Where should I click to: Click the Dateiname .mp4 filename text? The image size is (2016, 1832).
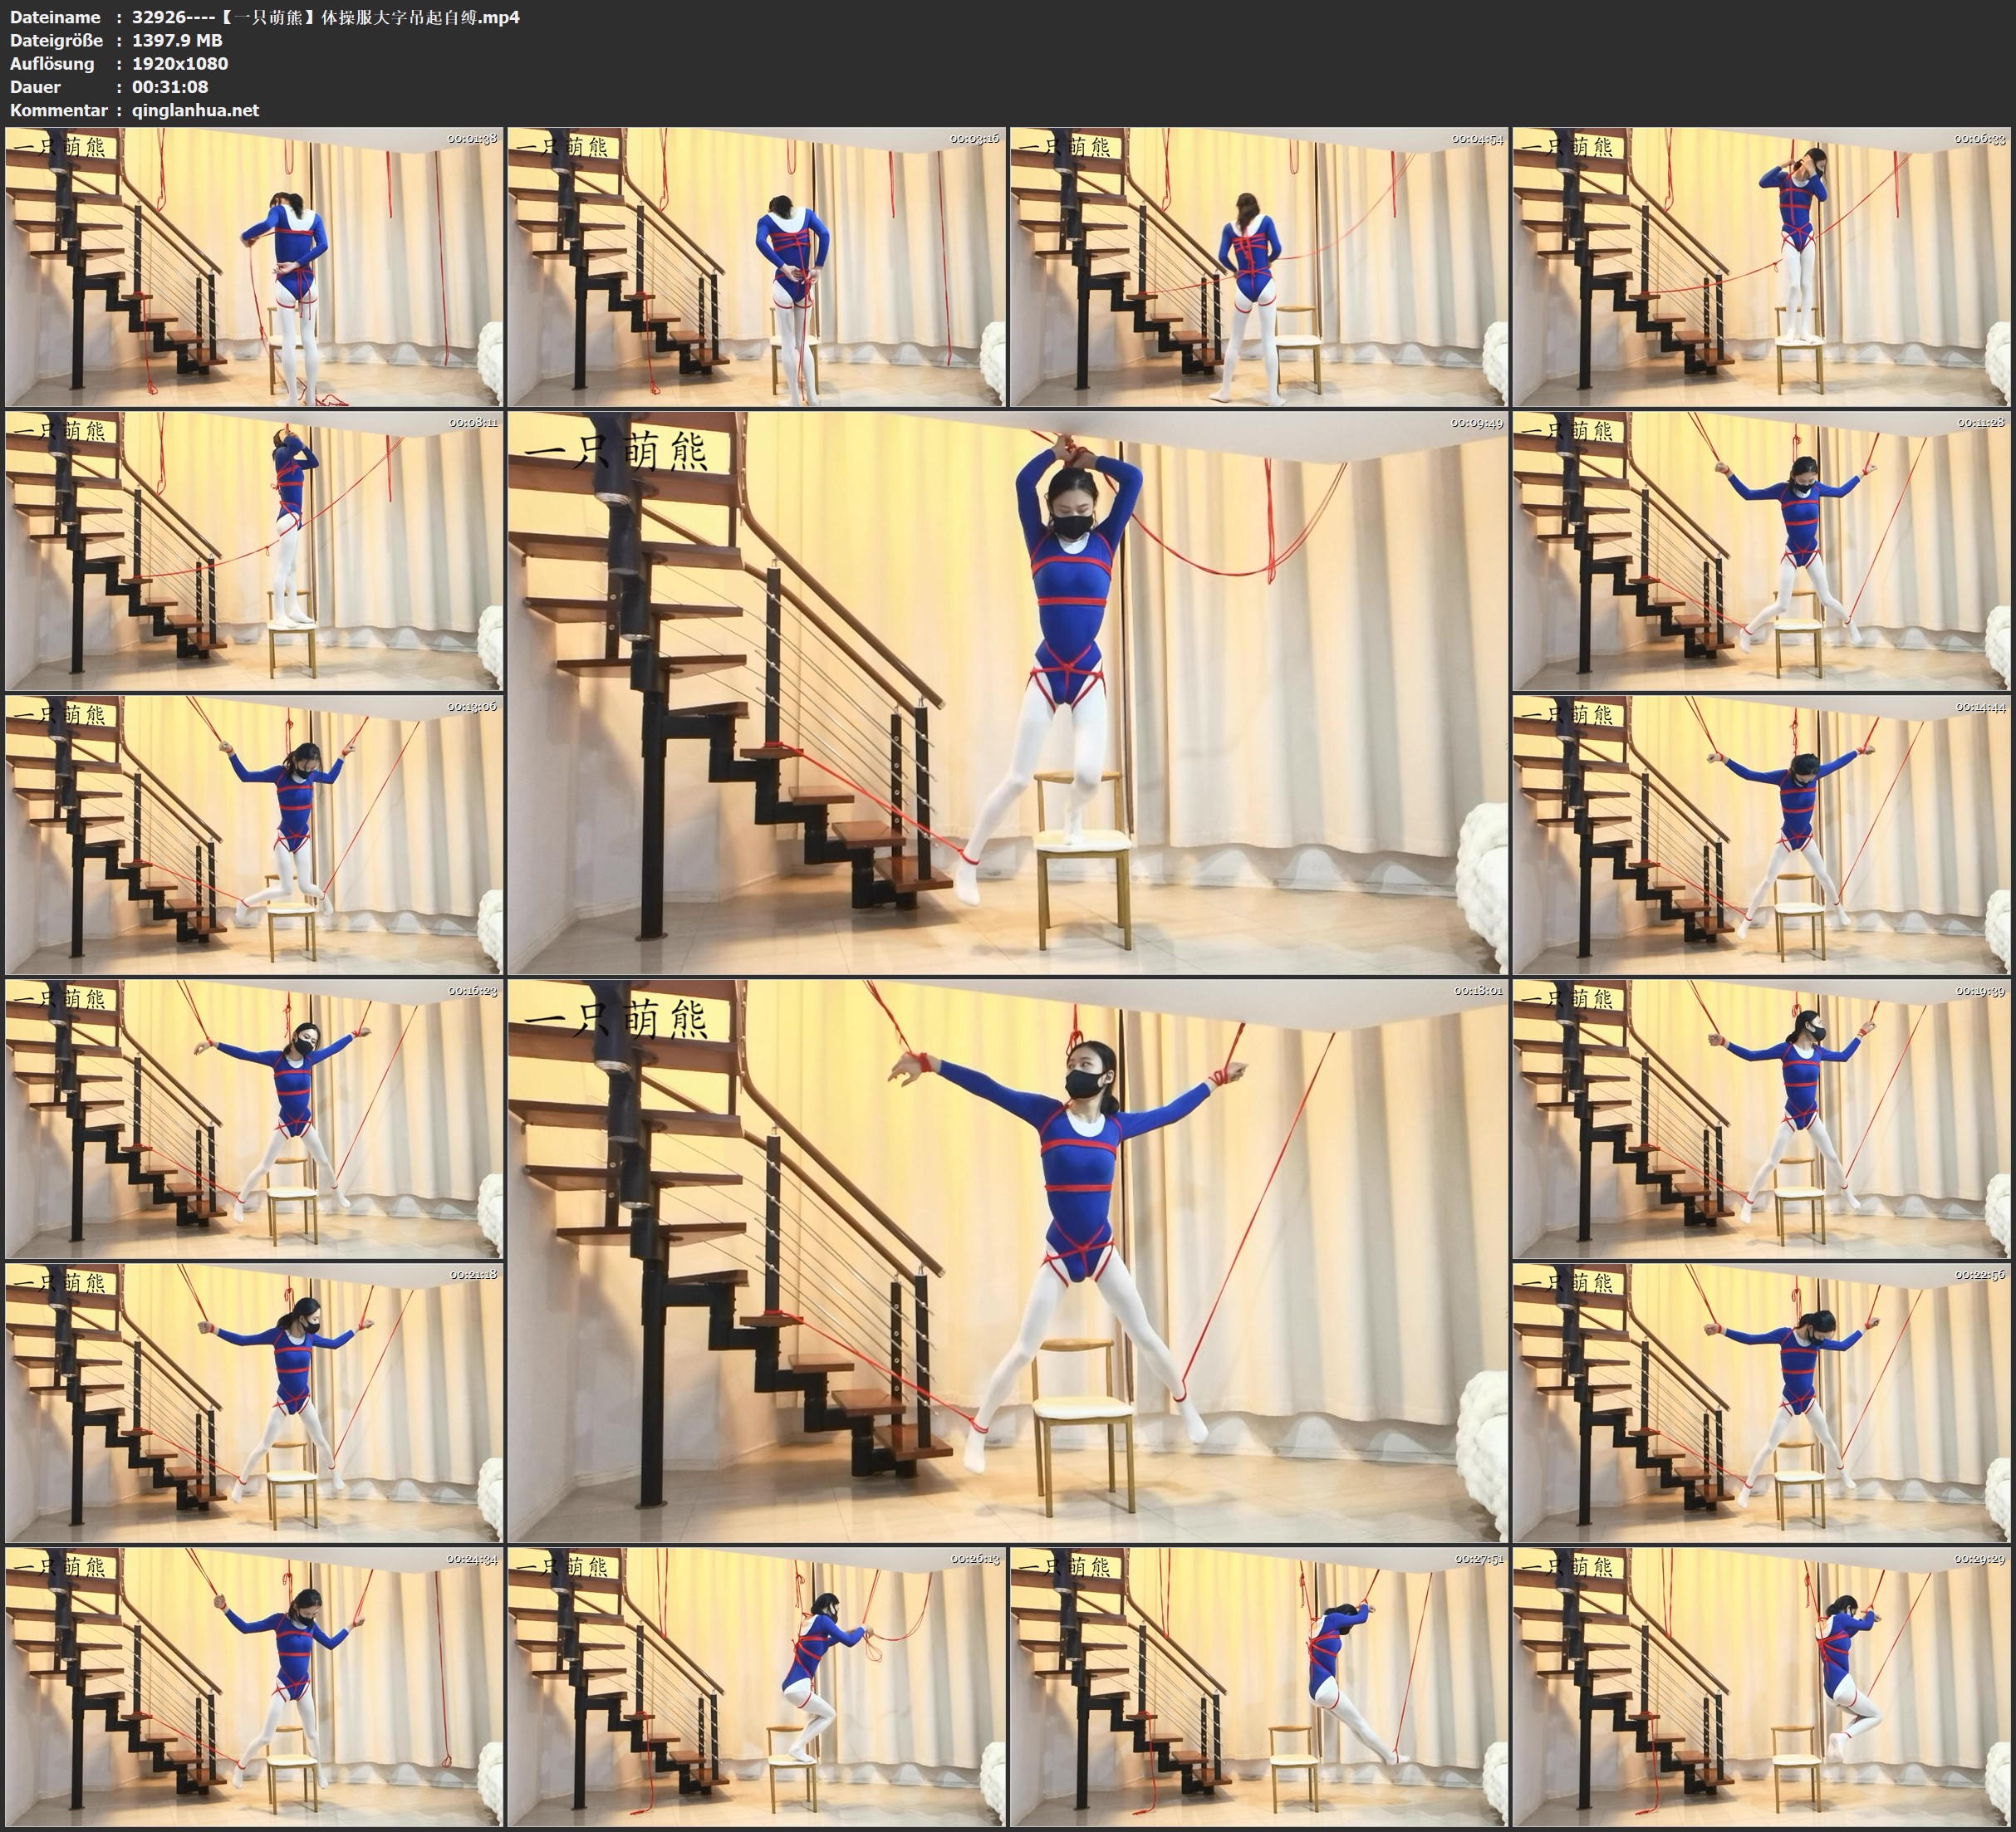point(325,17)
